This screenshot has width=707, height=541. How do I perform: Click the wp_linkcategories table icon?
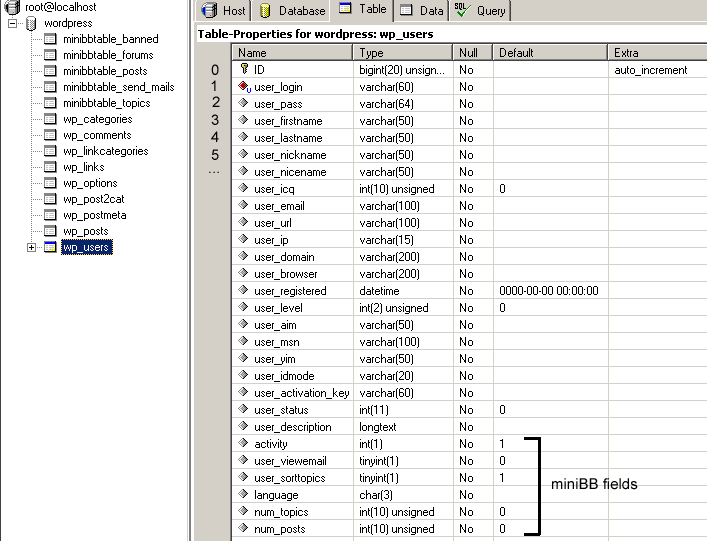[x=50, y=151]
